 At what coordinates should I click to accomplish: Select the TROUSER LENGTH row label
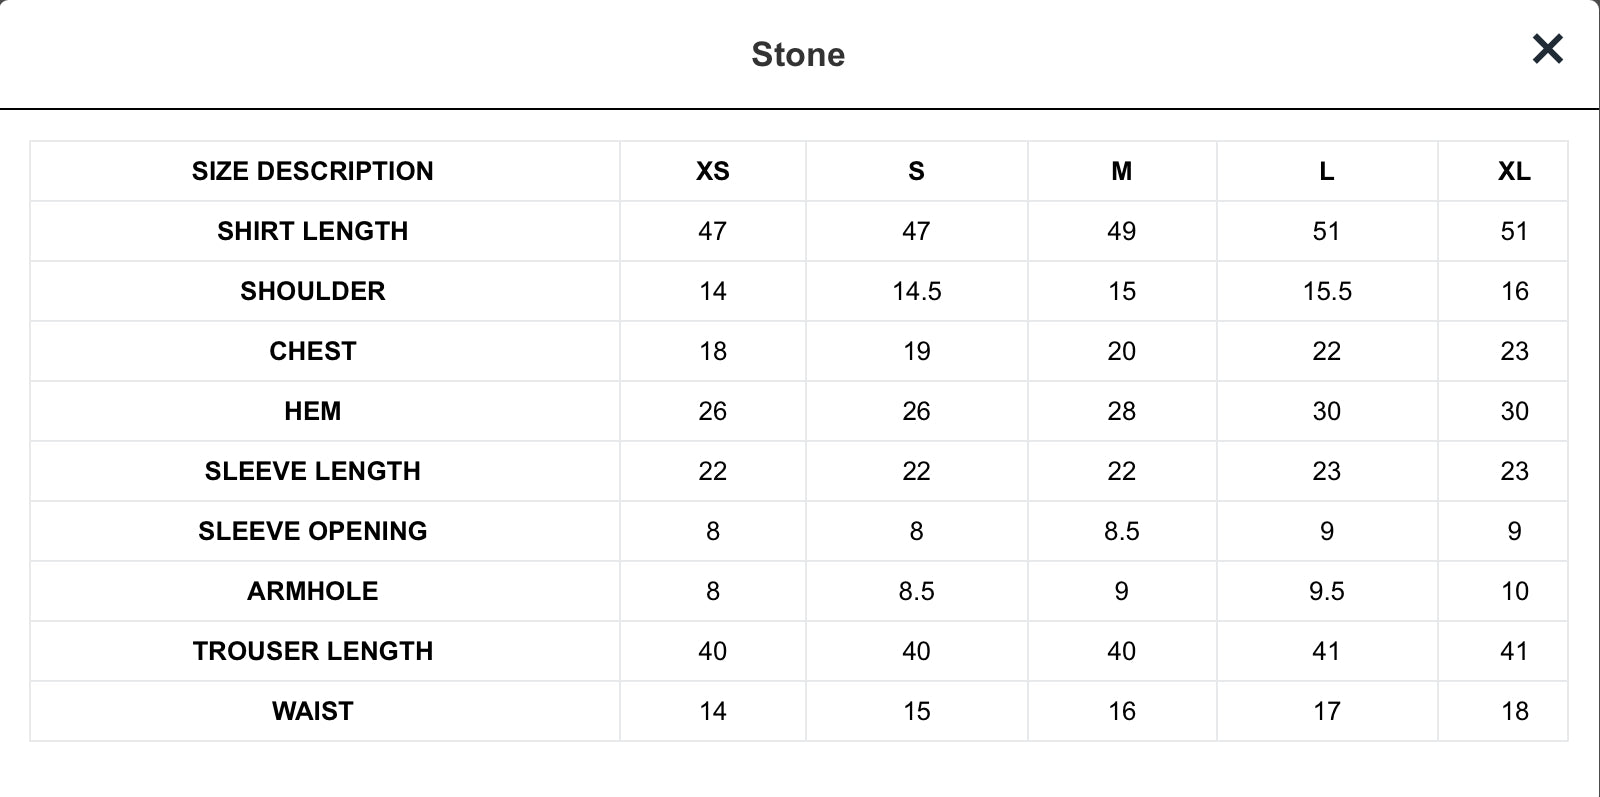point(313,651)
